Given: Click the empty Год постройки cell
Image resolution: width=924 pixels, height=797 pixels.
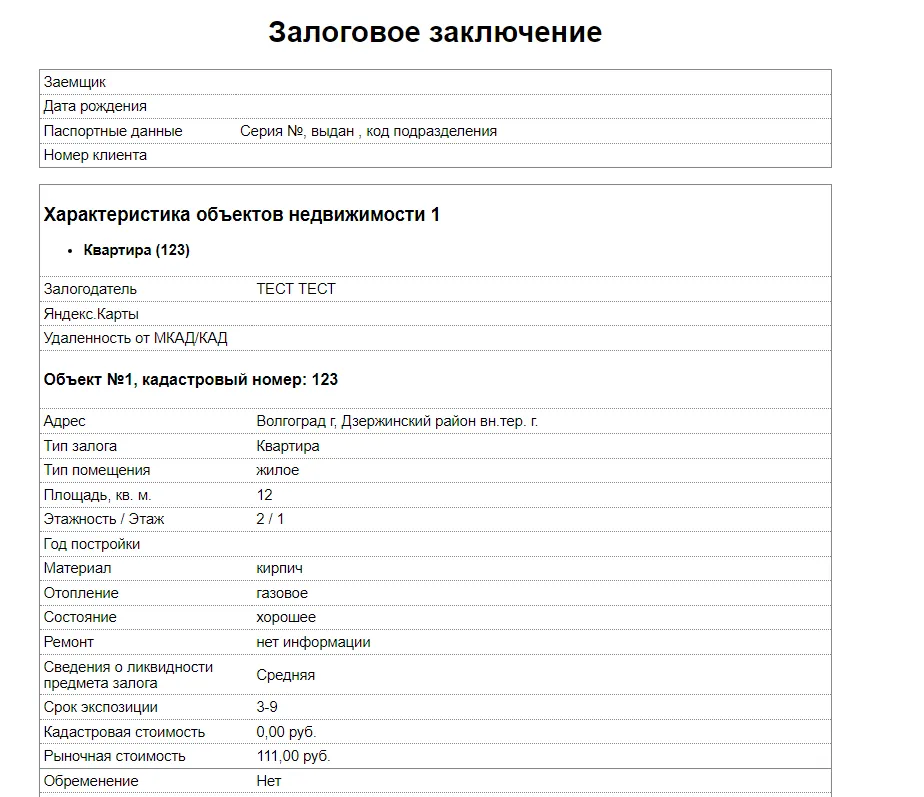Looking at the screenshot, I should pos(400,543).
